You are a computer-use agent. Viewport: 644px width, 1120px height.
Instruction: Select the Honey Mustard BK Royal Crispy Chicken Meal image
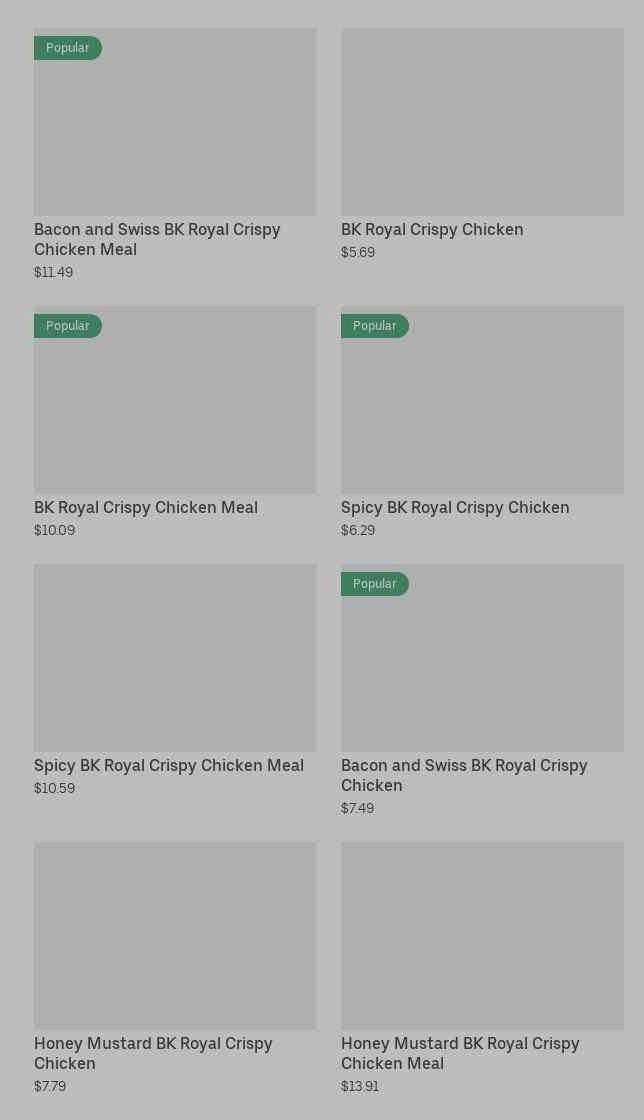click(x=482, y=935)
